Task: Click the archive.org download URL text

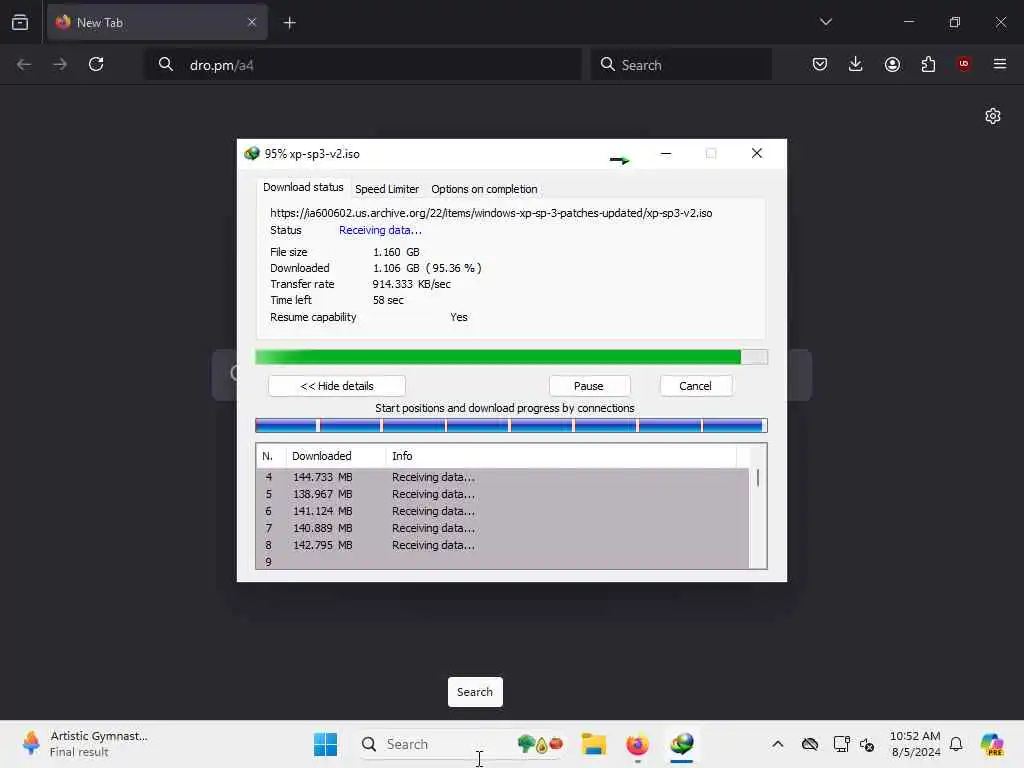Action: (x=491, y=213)
